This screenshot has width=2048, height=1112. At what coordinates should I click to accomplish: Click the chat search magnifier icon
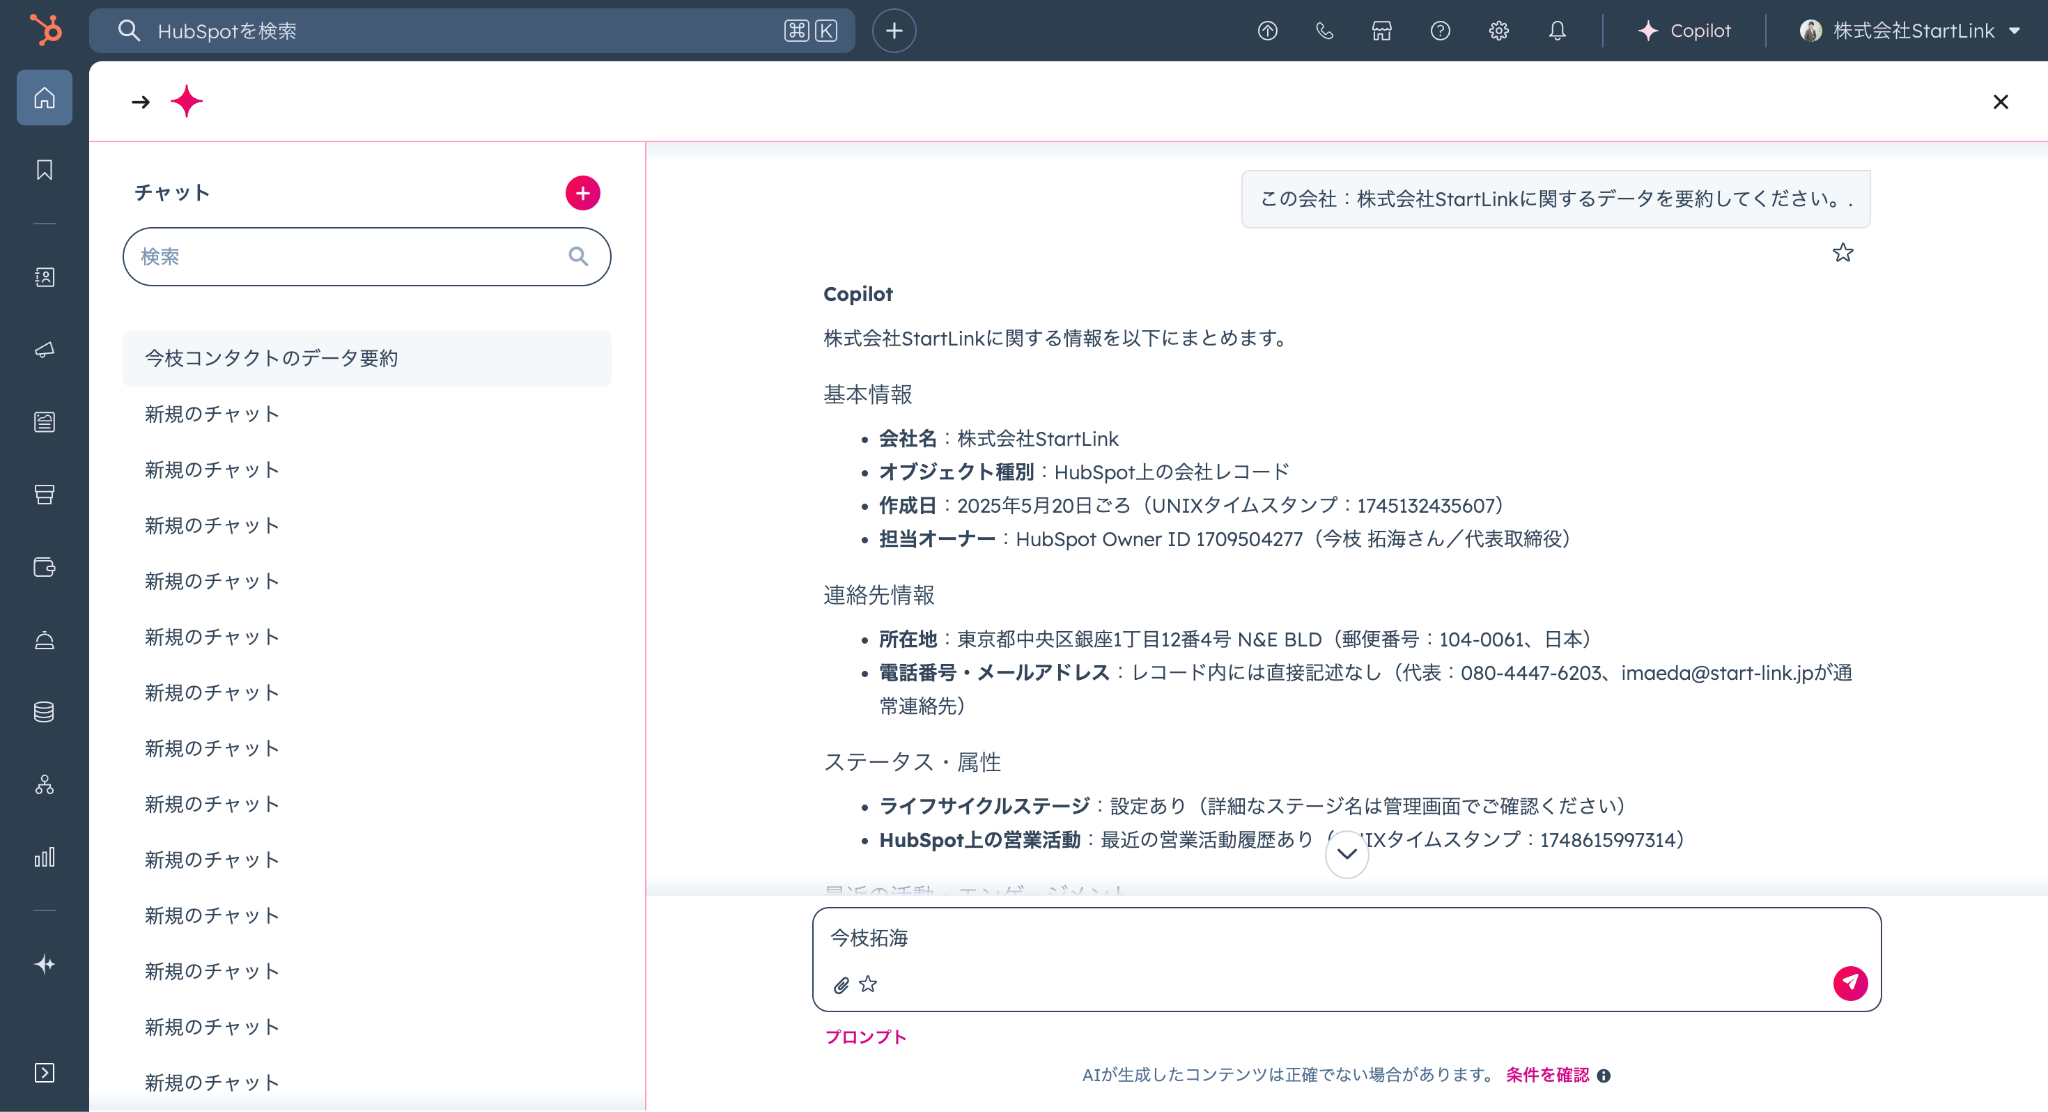click(578, 256)
